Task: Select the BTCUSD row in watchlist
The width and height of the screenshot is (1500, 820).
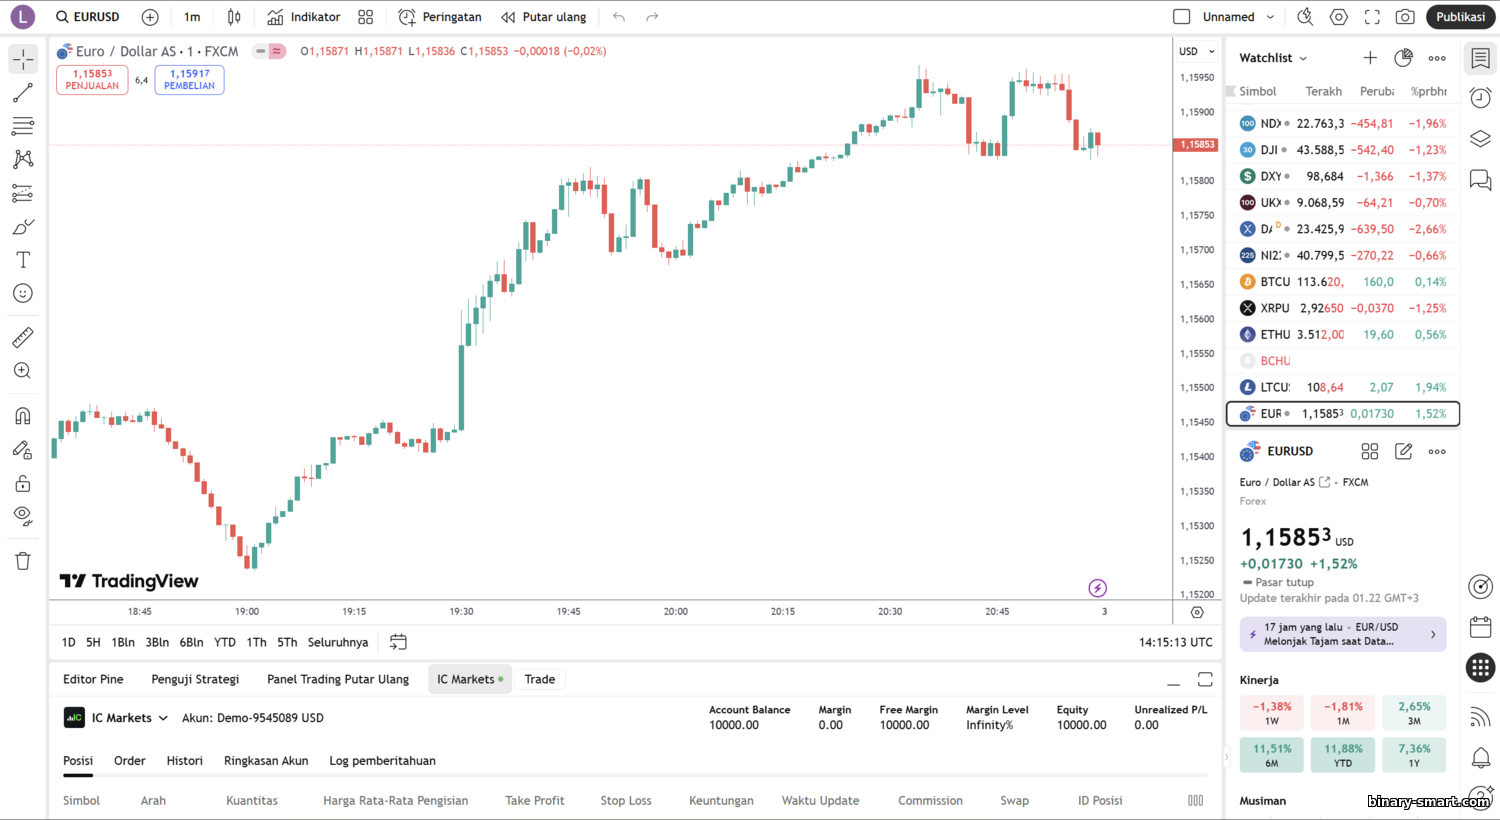Action: [x=1342, y=282]
